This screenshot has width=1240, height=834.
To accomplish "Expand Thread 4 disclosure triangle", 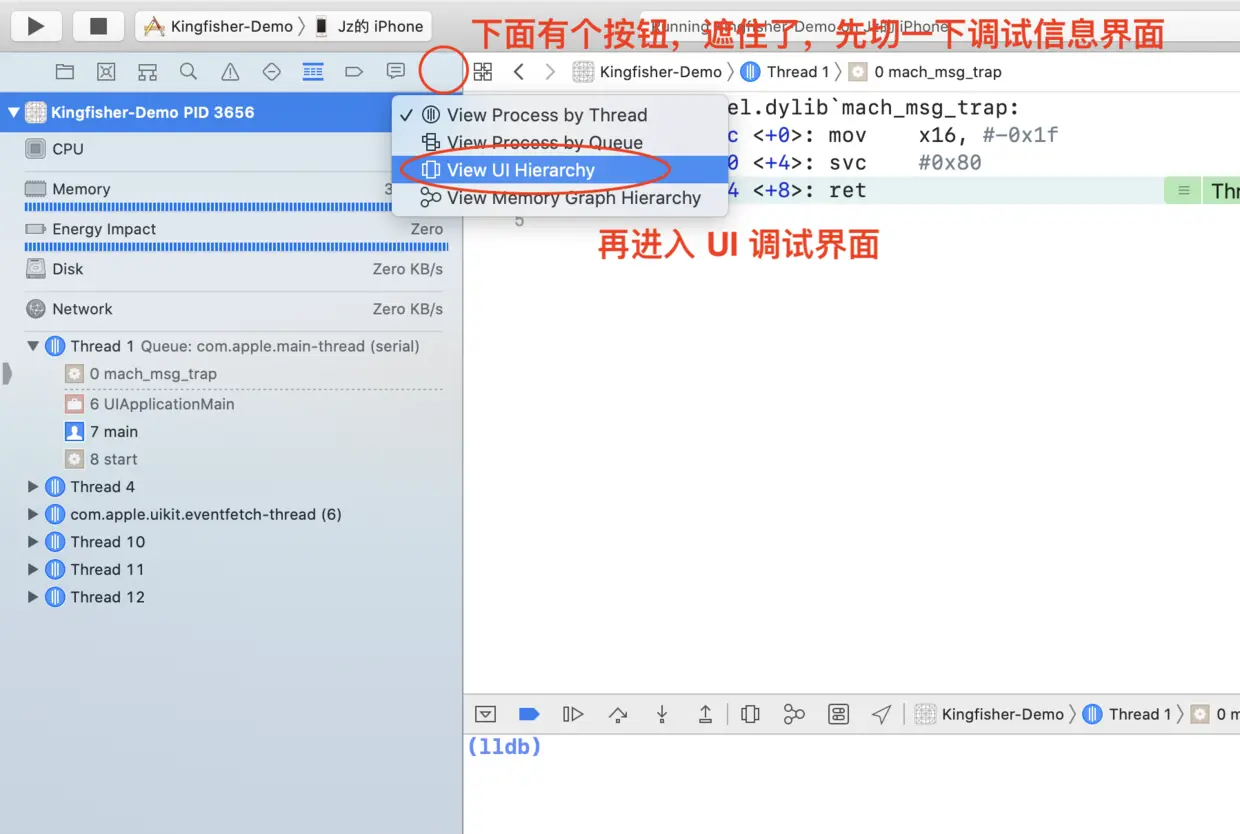I will (x=33, y=487).
